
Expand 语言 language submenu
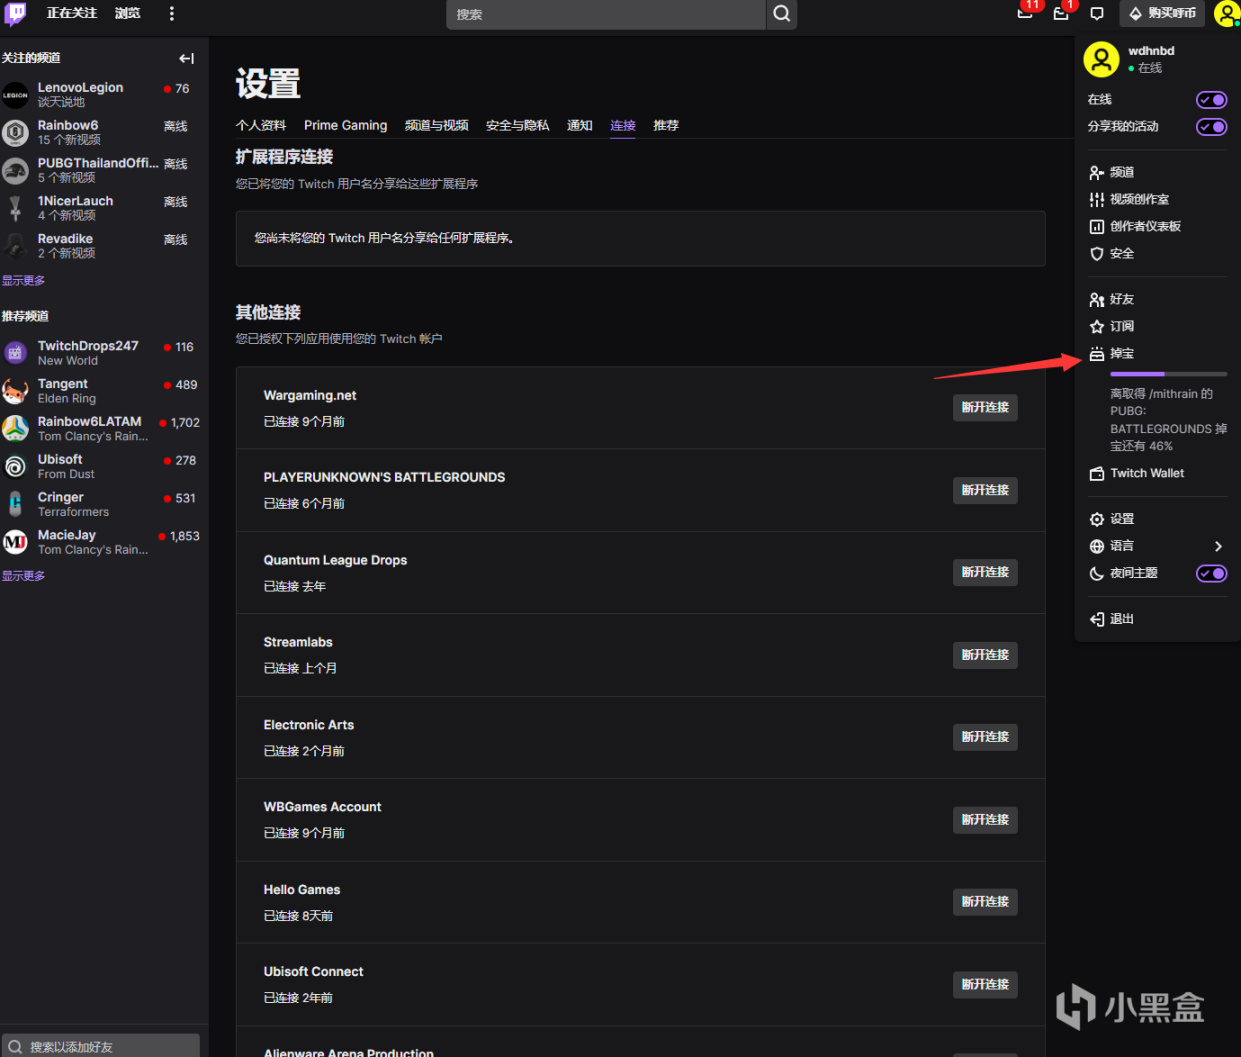(1157, 546)
